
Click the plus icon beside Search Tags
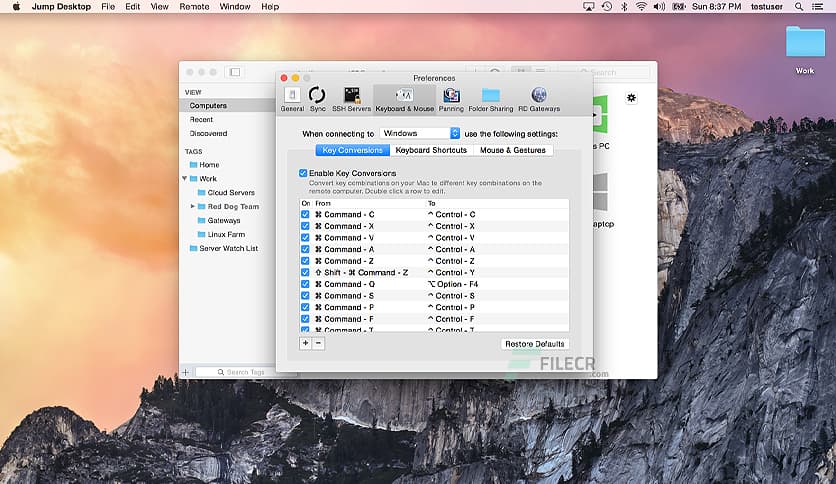point(186,372)
